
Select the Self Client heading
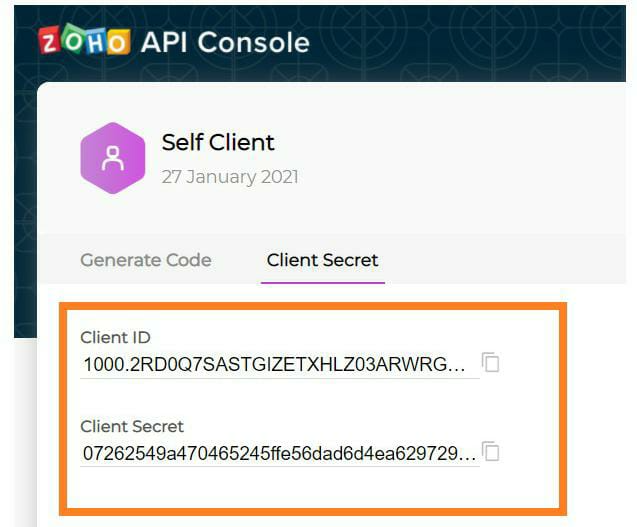pyautogui.click(x=218, y=143)
